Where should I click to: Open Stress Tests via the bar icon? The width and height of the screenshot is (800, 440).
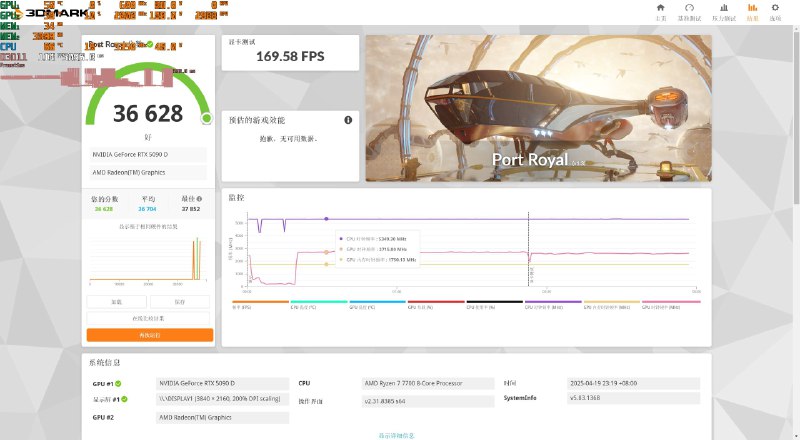point(718,9)
